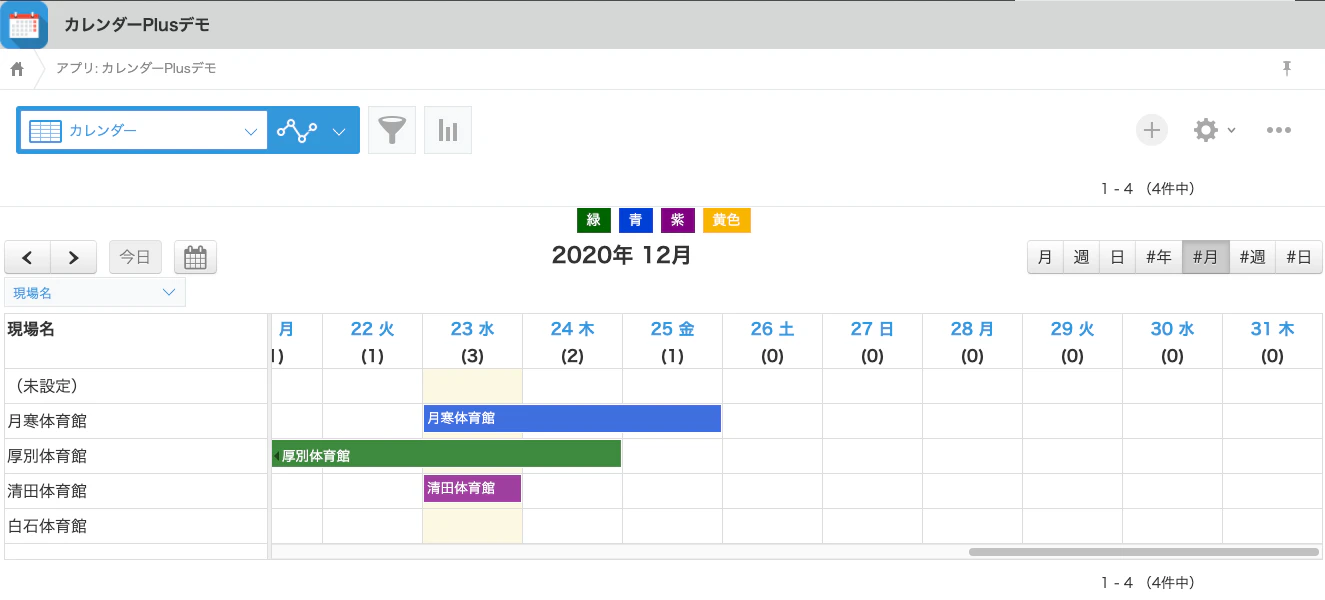Viewport: 1325px width, 600px height.
Task: Click the graph view icon
Action: coord(297,130)
